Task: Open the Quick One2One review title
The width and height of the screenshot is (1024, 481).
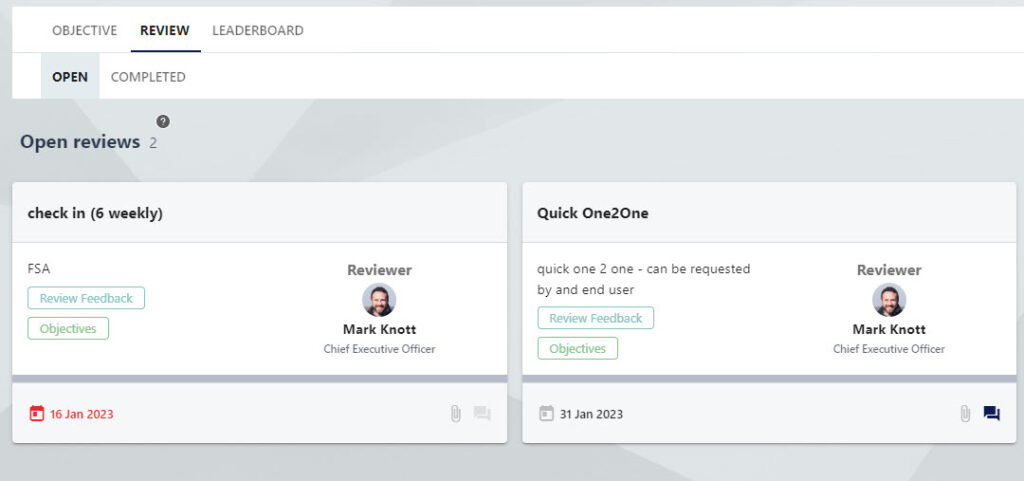Action: pos(593,213)
